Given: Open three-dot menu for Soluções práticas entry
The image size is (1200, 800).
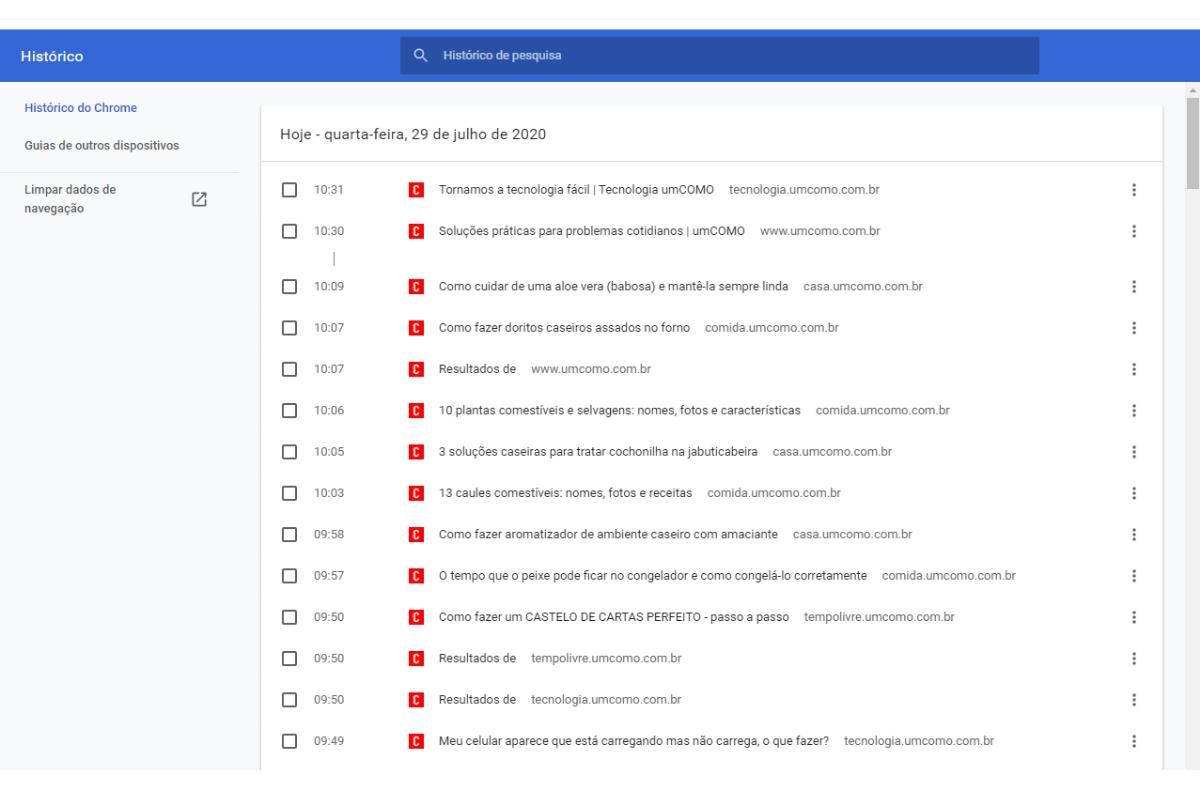Looking at the screenshot, I should coord(1133,231).
